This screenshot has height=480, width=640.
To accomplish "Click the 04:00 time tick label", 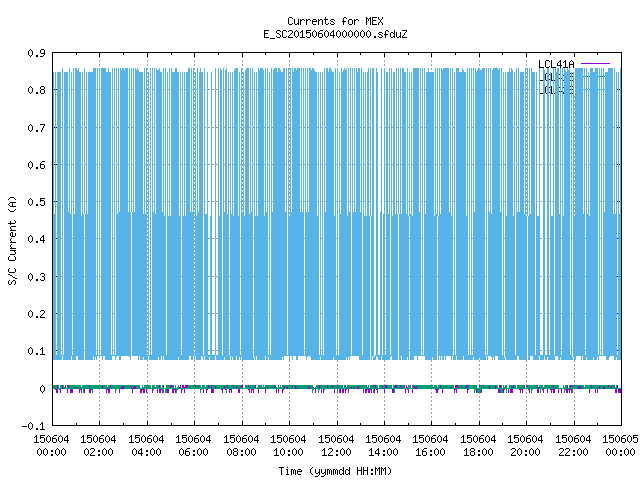I will tap(146, 452).
